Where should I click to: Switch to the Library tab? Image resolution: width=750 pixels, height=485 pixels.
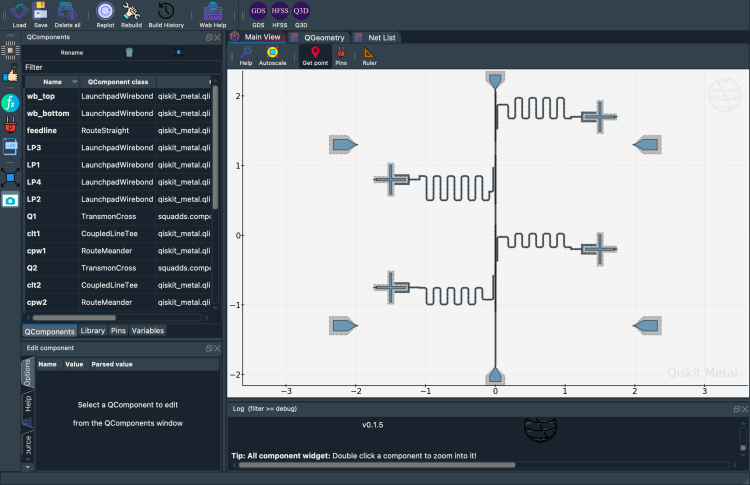click(93, 331)
